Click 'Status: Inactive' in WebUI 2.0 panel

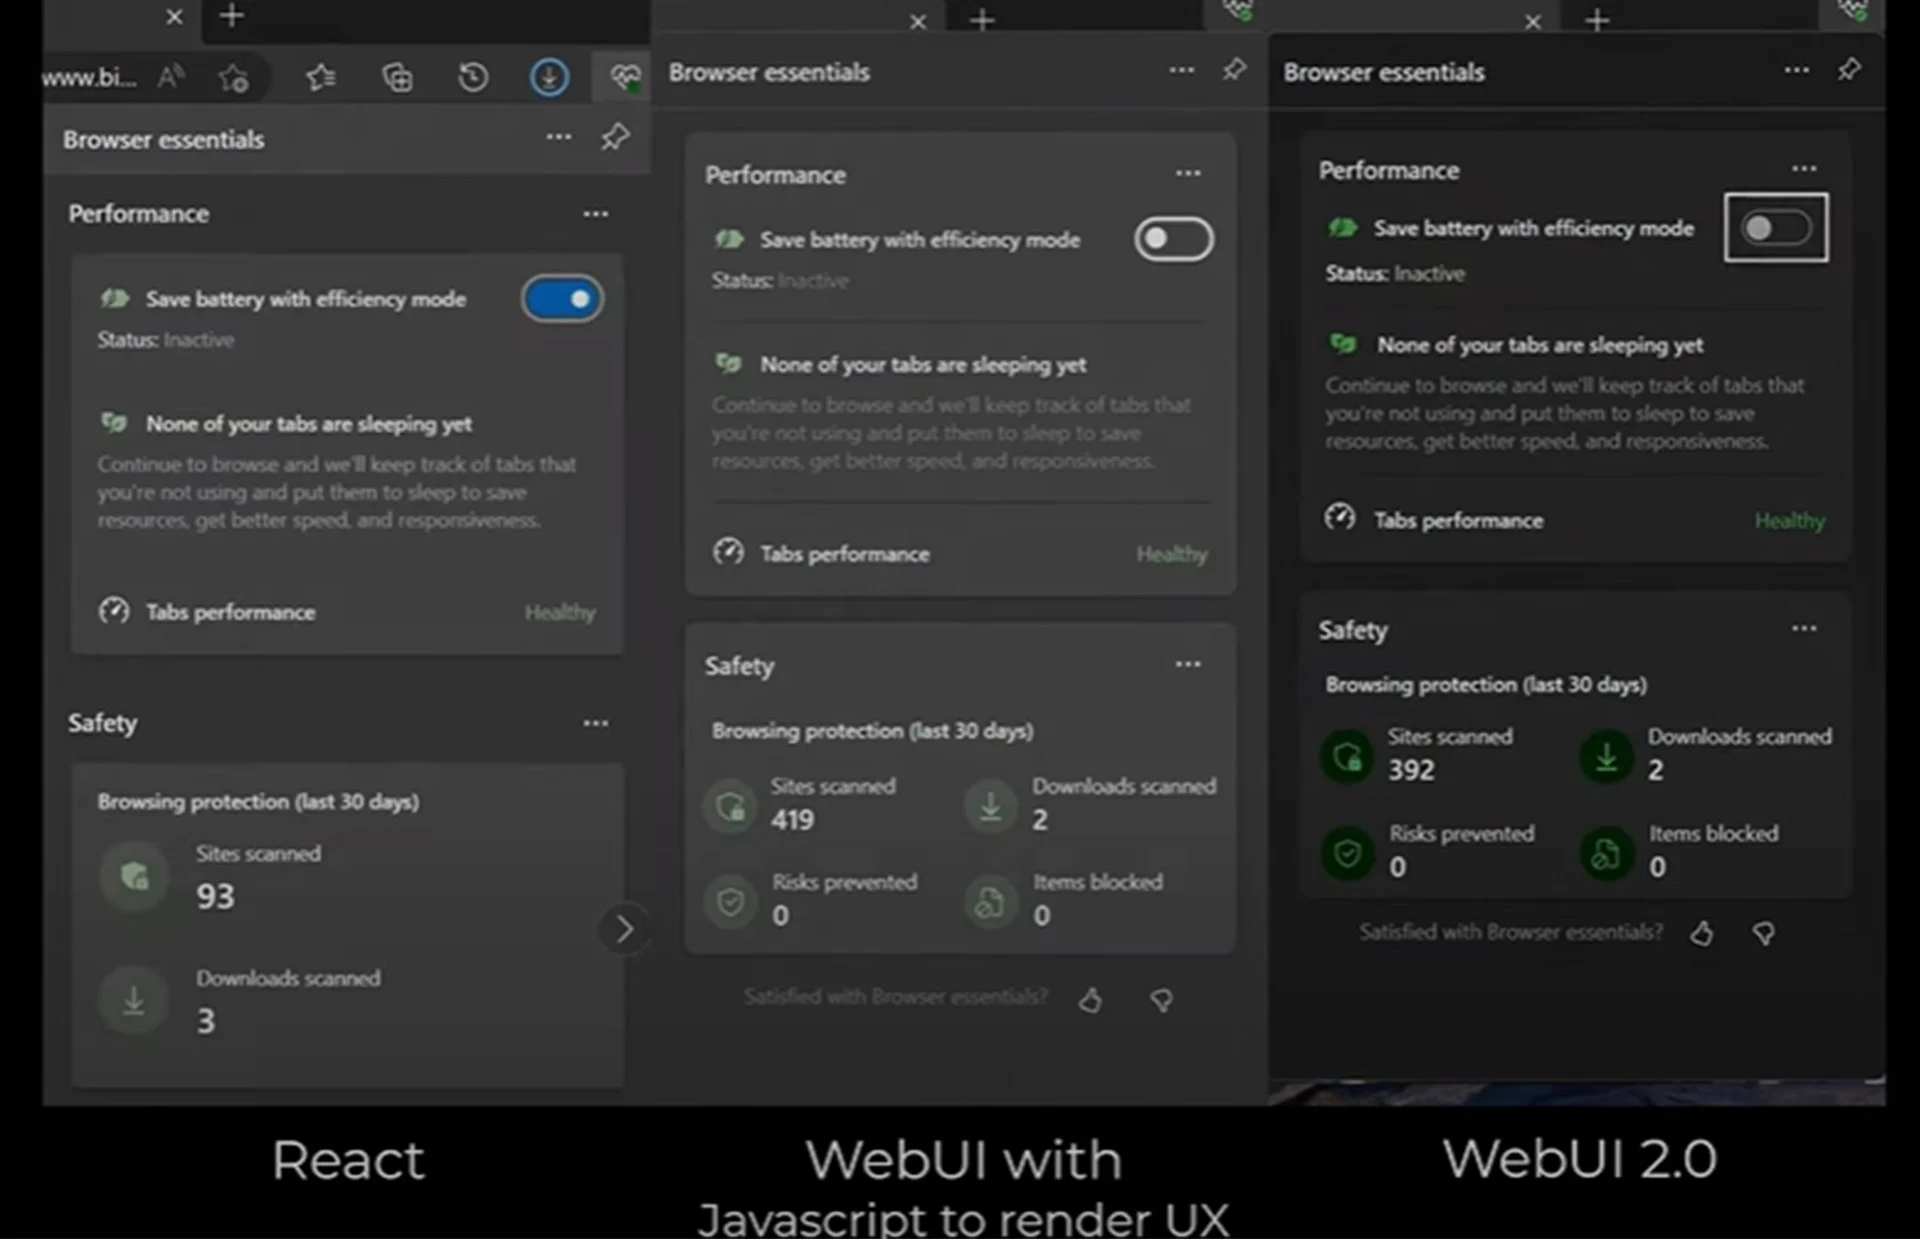point(1395,273)
